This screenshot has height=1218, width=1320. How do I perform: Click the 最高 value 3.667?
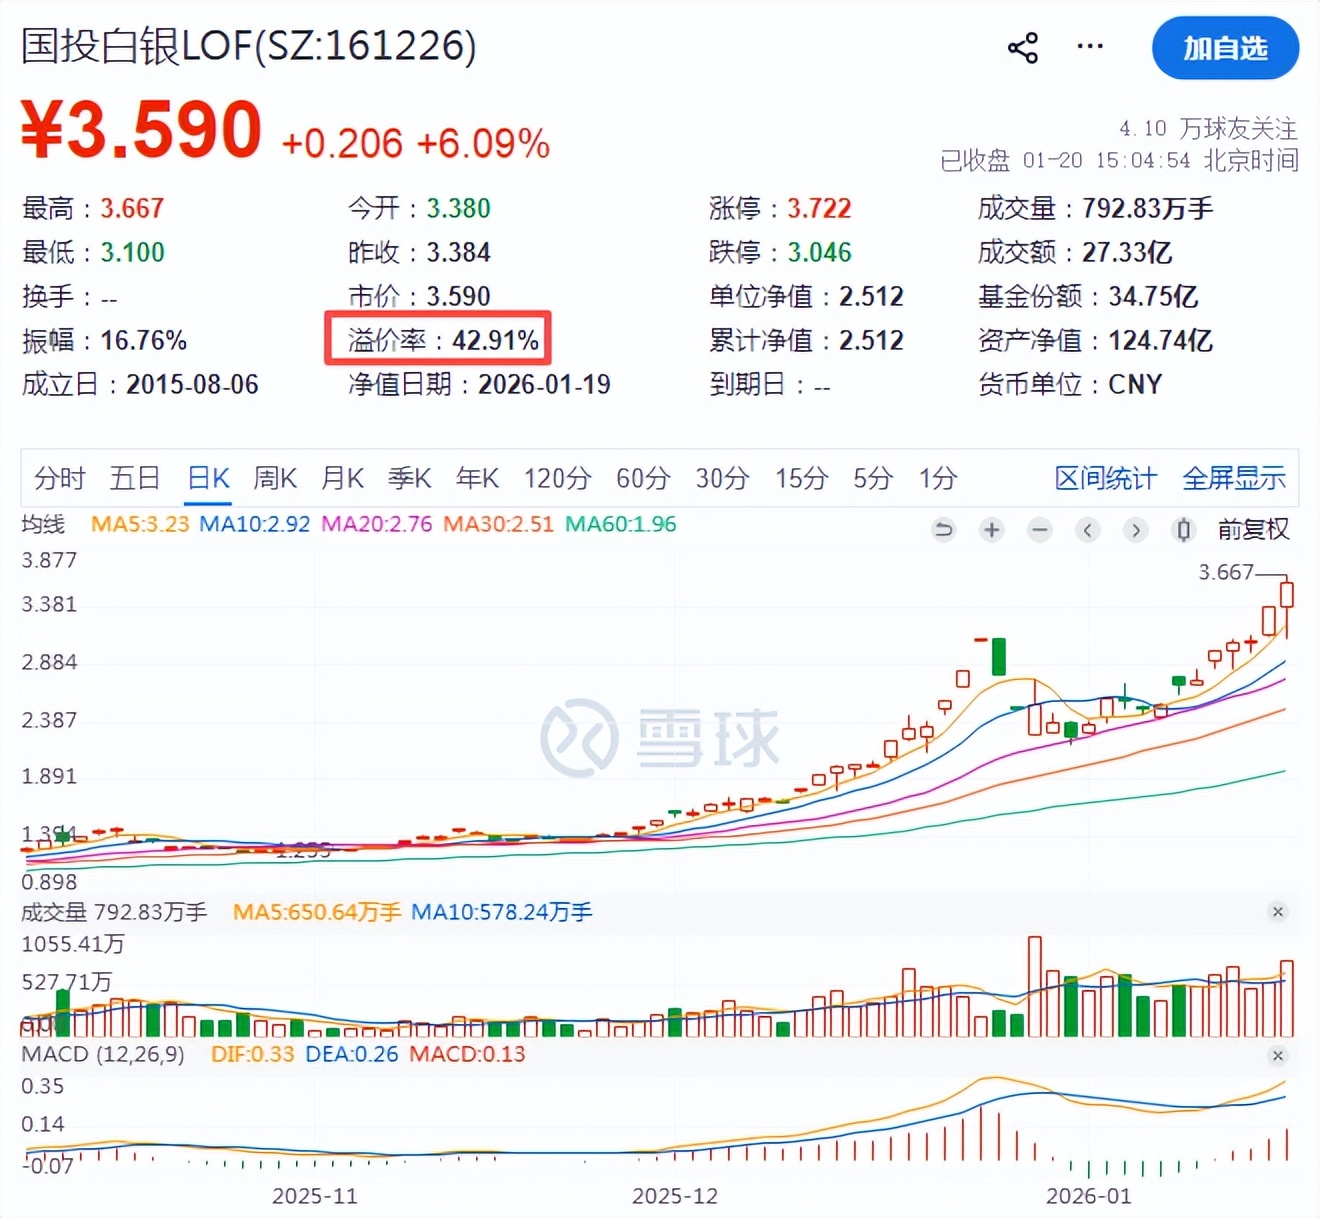coord(132,209)
